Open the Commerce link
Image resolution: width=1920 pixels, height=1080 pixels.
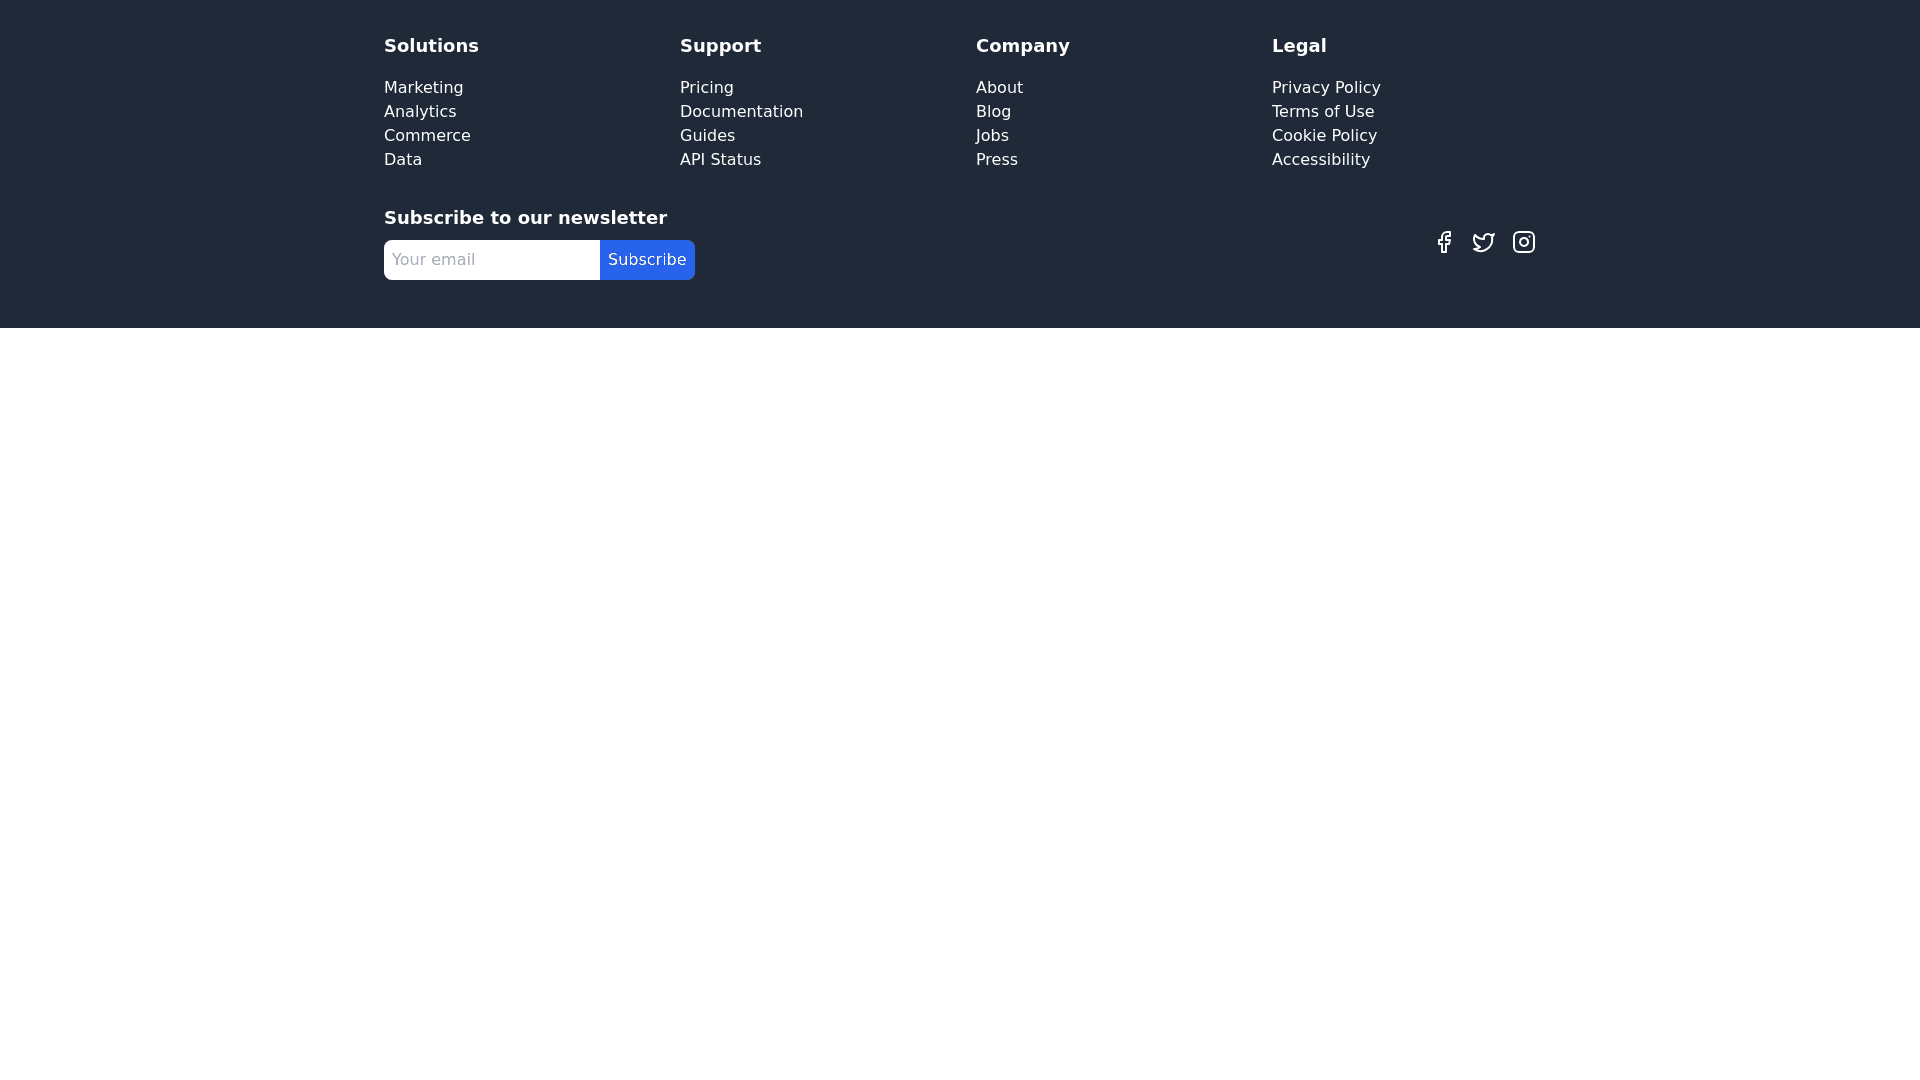(x=427, y=136)
